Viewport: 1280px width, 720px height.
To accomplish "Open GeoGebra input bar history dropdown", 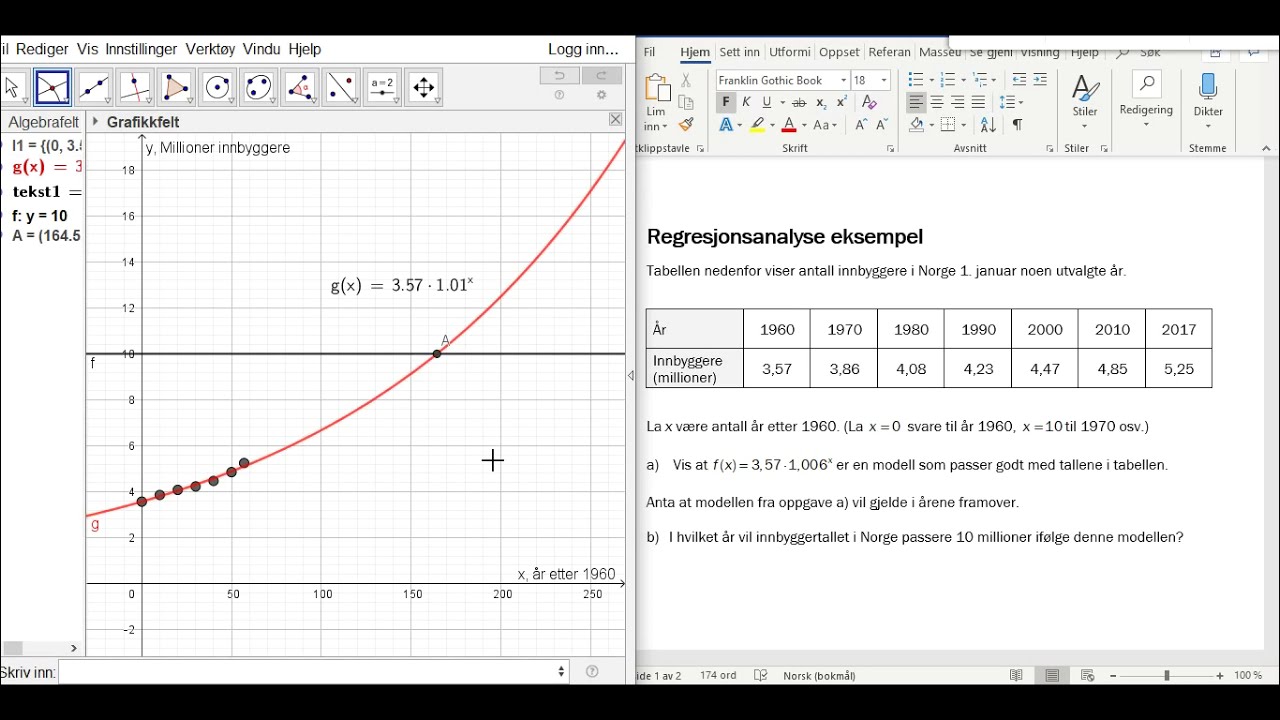I will (x=561, y=672).
